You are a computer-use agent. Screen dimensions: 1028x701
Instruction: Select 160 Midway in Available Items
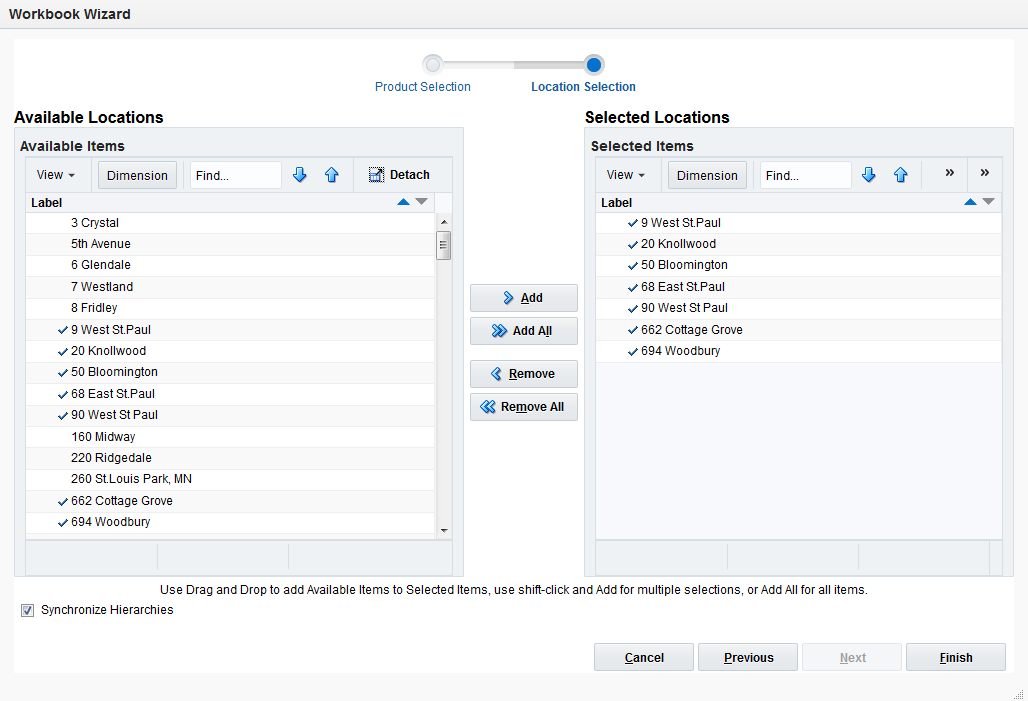coord(230,436)
